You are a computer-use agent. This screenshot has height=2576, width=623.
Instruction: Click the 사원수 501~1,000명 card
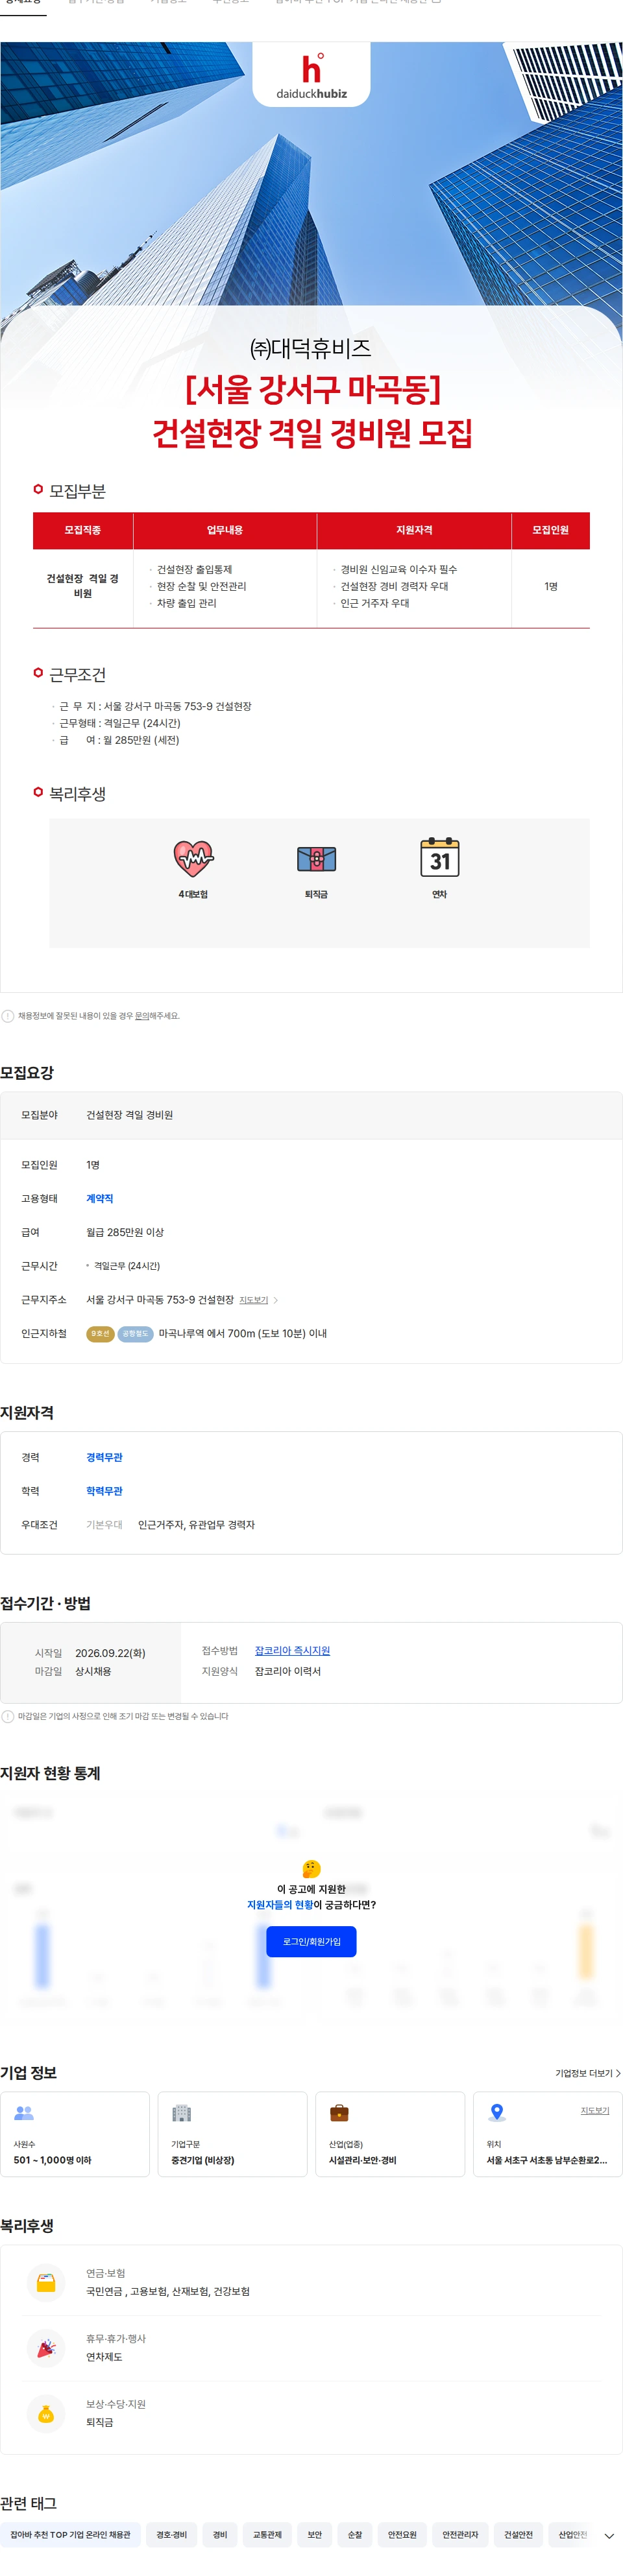75,2134
